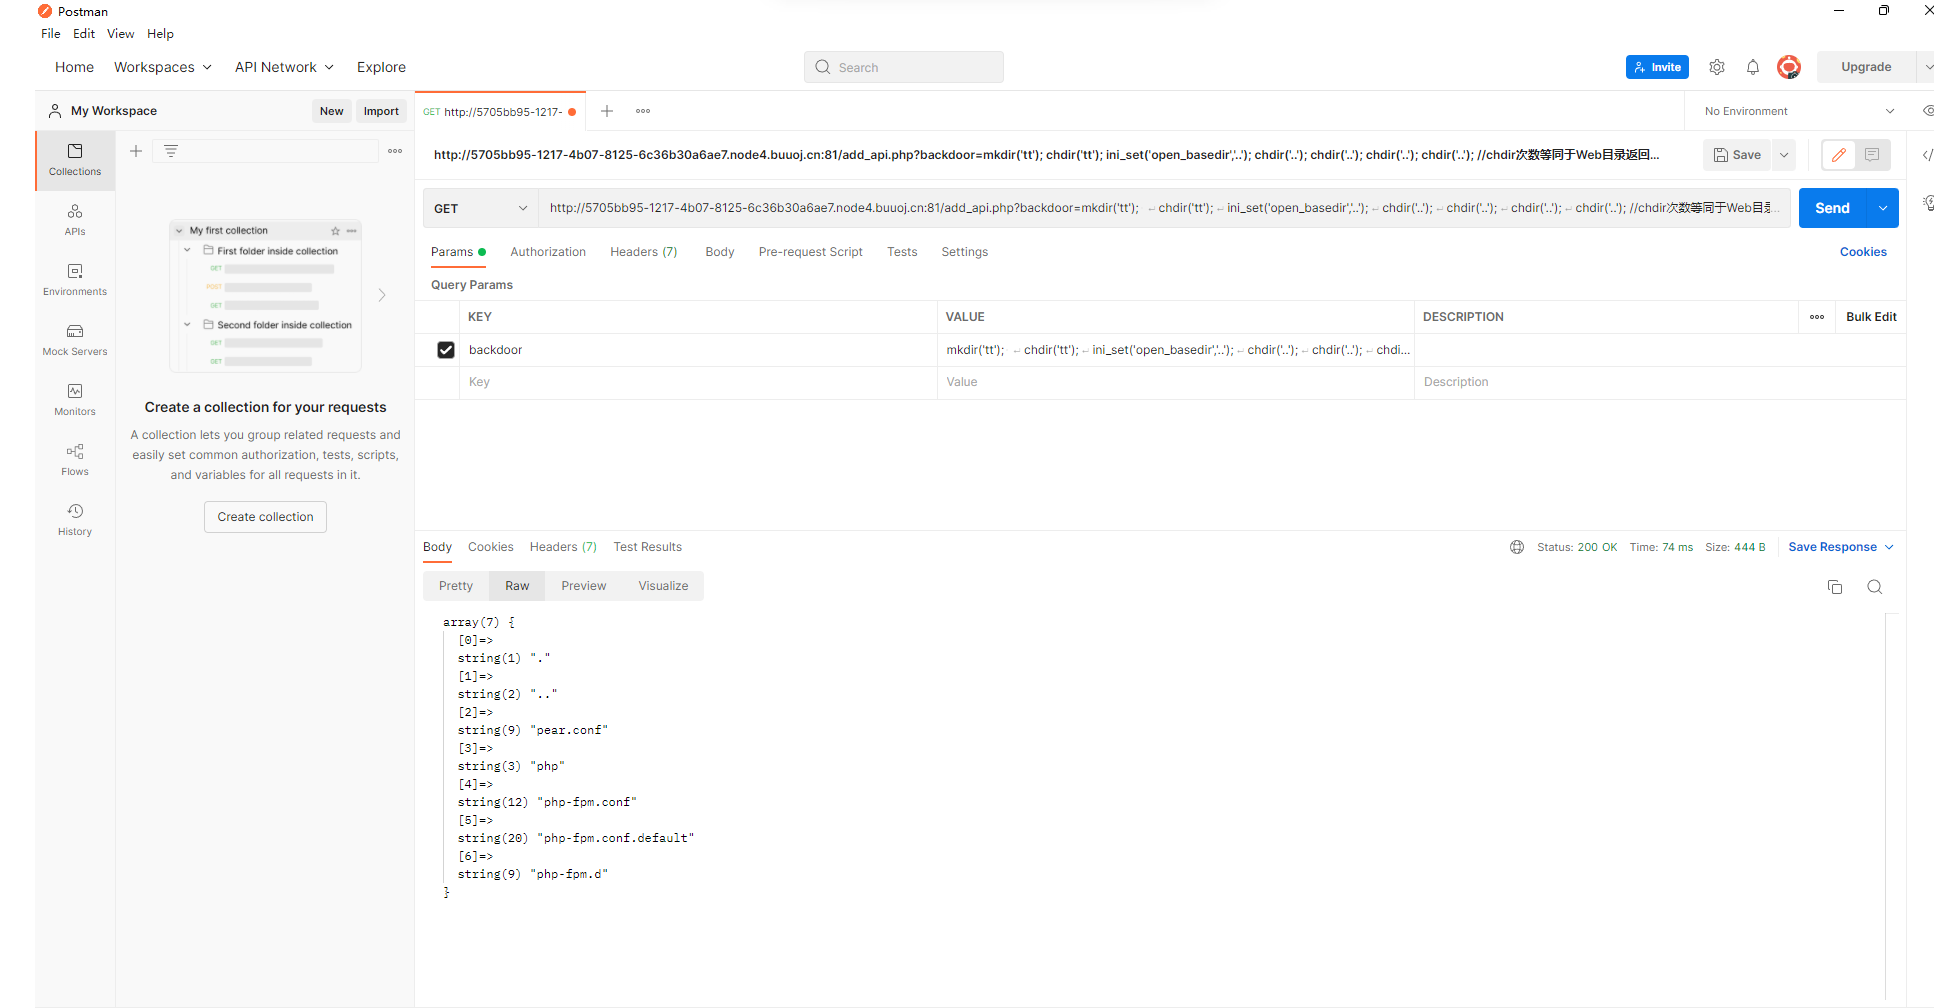Open the Help menu
This screenshot has width=1934, height=1008.
160,34
